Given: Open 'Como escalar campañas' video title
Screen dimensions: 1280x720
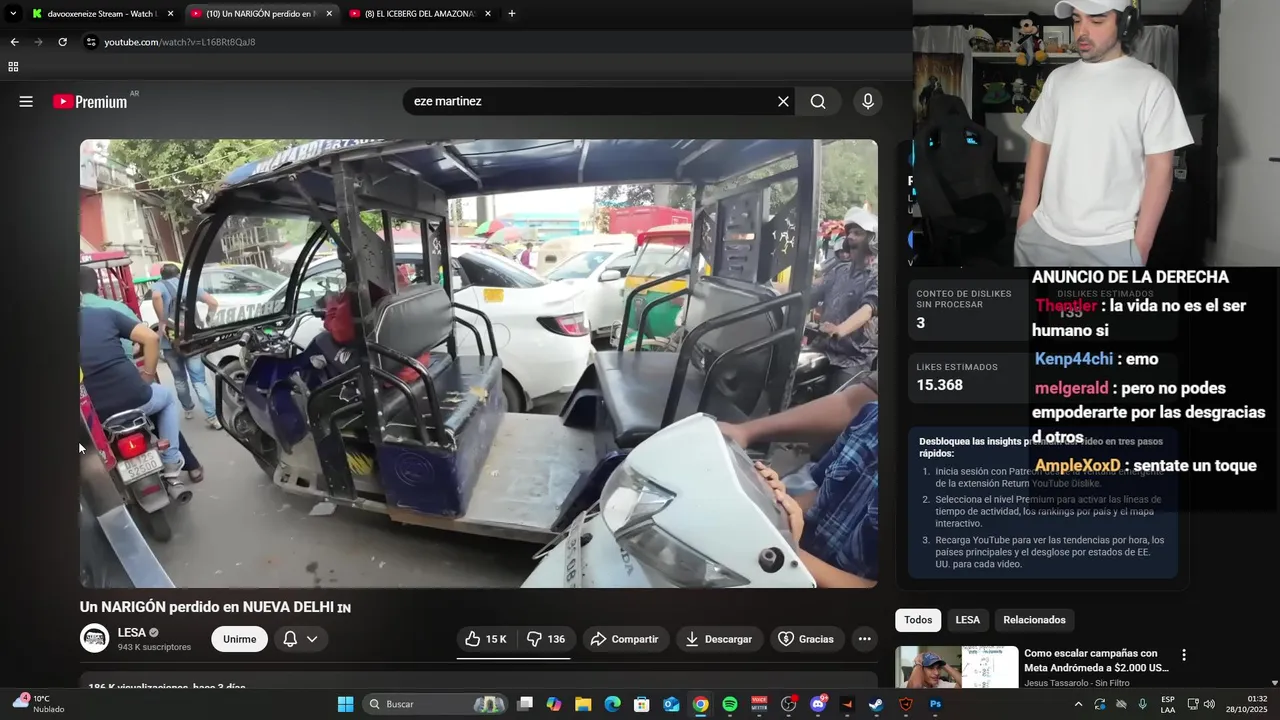Looking at the screenshot, I should point(1096,660).
